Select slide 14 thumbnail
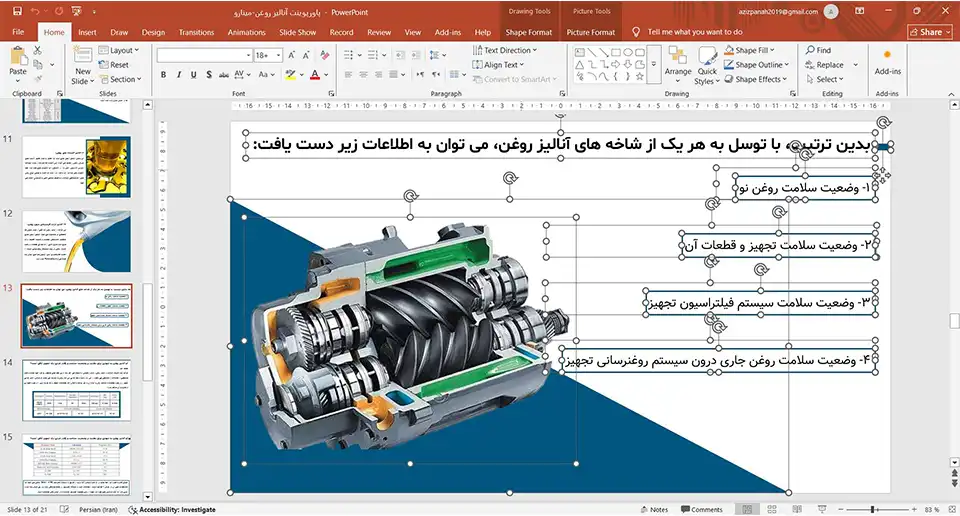Screen dimensions: 960x516 click(x=77, y=390)
